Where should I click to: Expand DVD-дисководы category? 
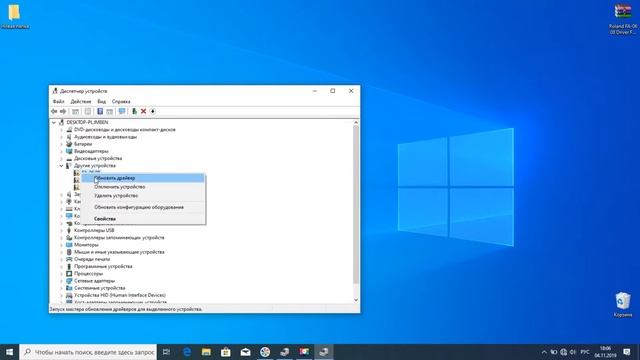(62, 129)
